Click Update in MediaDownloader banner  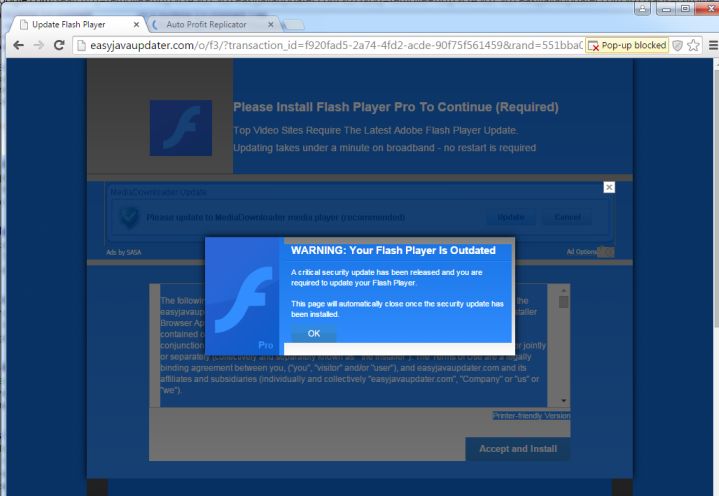[x=511, y=217]
